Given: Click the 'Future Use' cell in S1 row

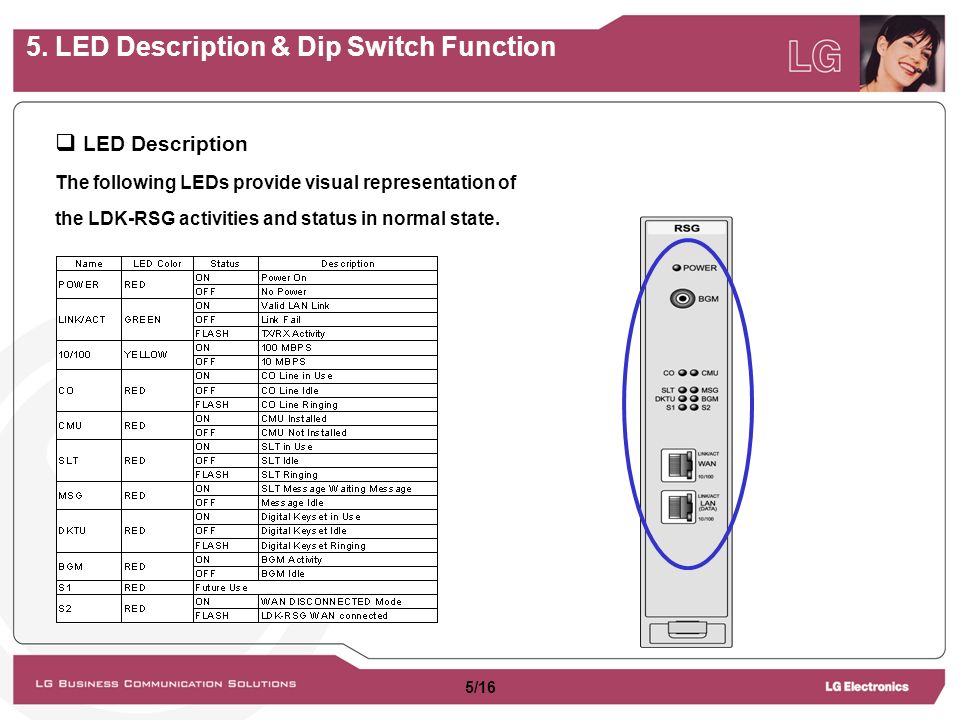Looking at the screenshot, I should (x=315, y=588).
